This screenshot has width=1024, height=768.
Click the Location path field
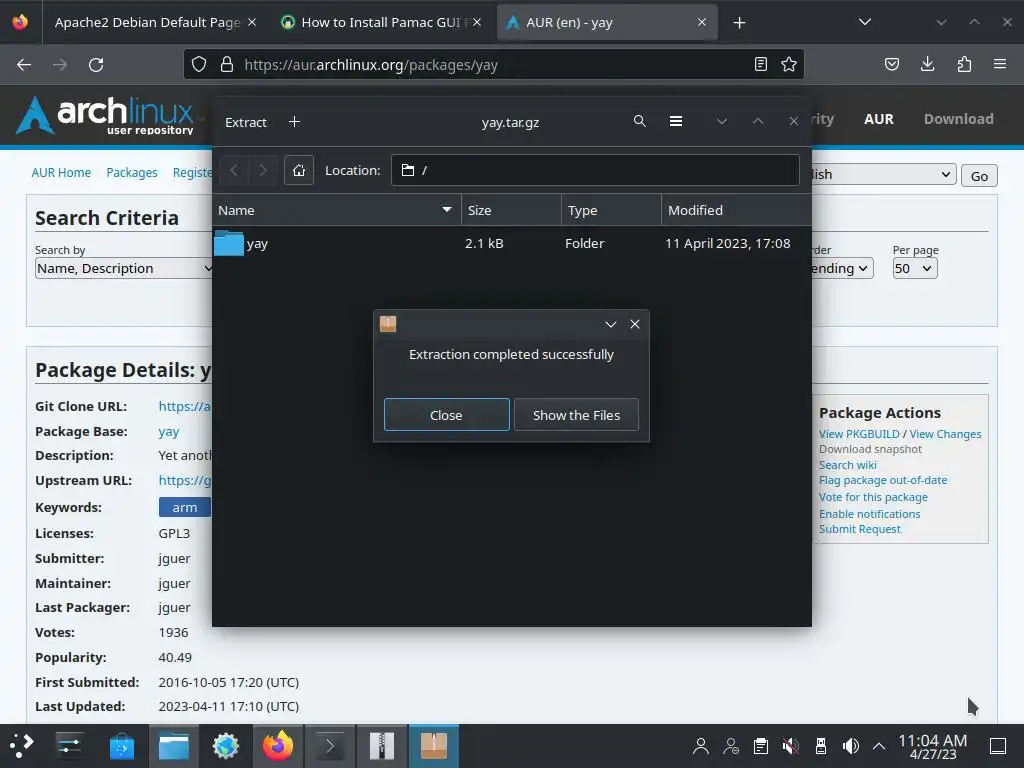click(x=595, y=170)
